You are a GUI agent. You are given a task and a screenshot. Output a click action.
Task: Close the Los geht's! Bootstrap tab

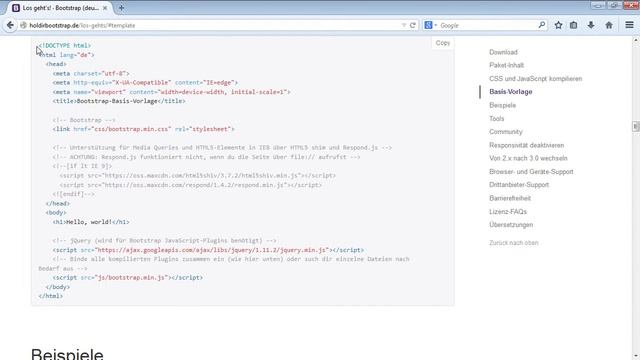[105, 8]
